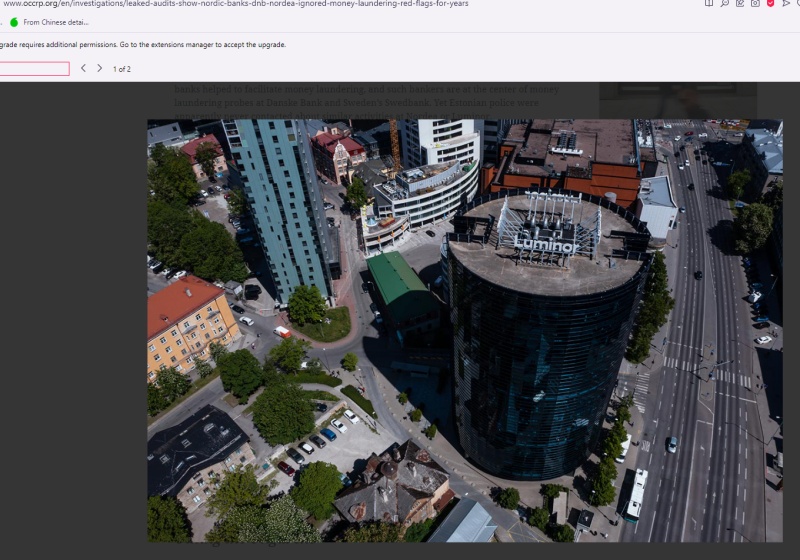Click the green favicon of the bookmark
This screenshot has width=800, height=560.
tap(14, 22)
